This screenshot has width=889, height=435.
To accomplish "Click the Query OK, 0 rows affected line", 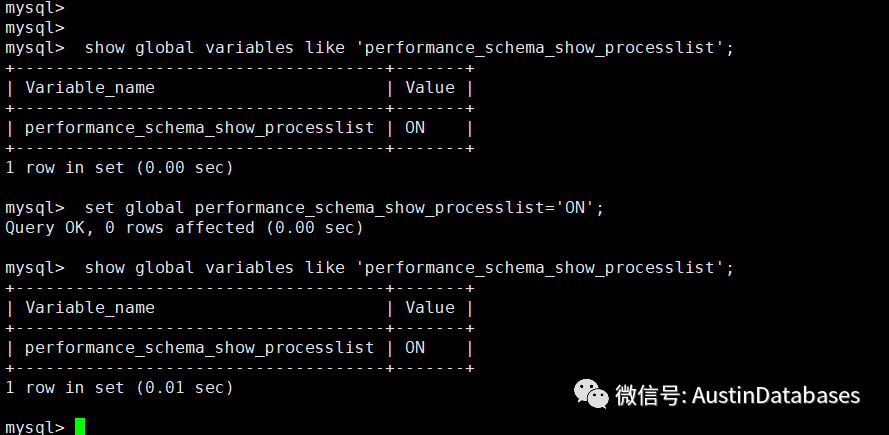I will coord(184,228).
